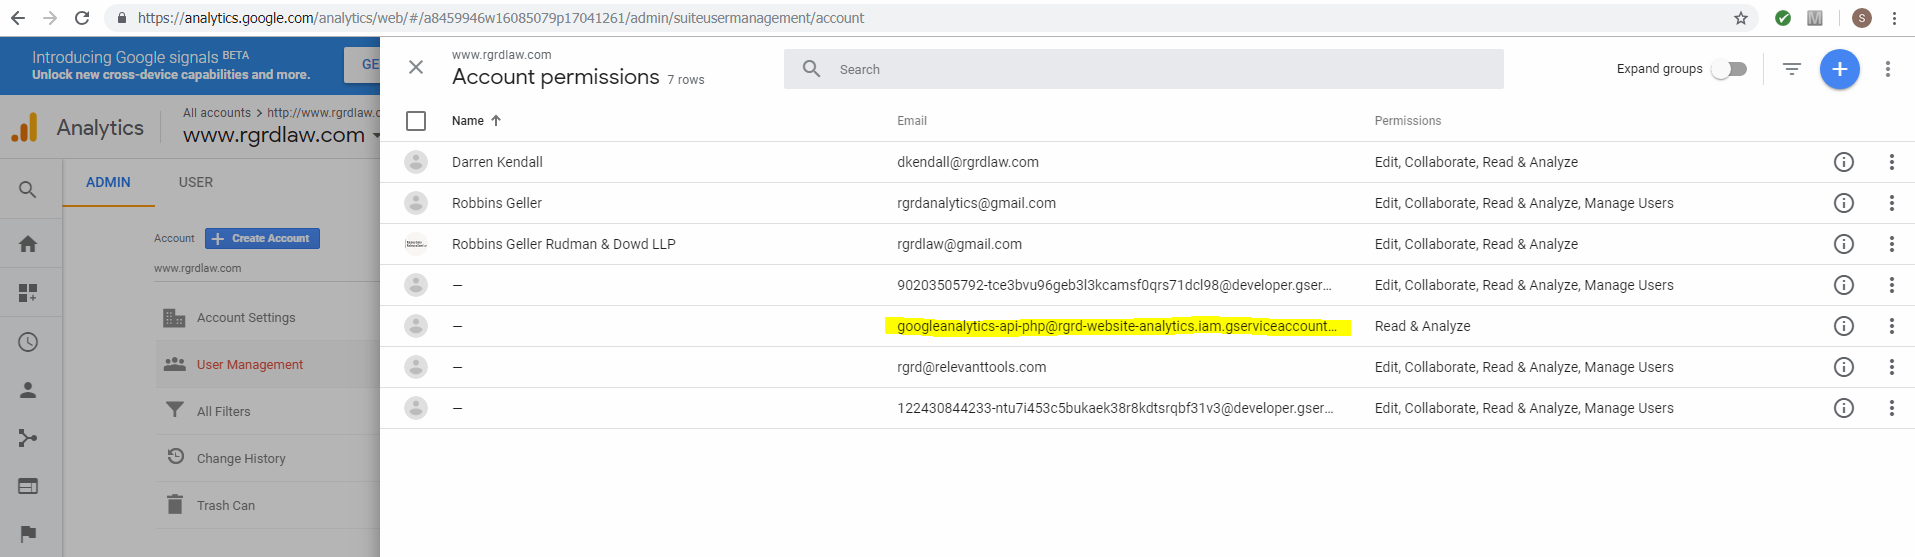Close the Account permissions panel

click(416, 67)
